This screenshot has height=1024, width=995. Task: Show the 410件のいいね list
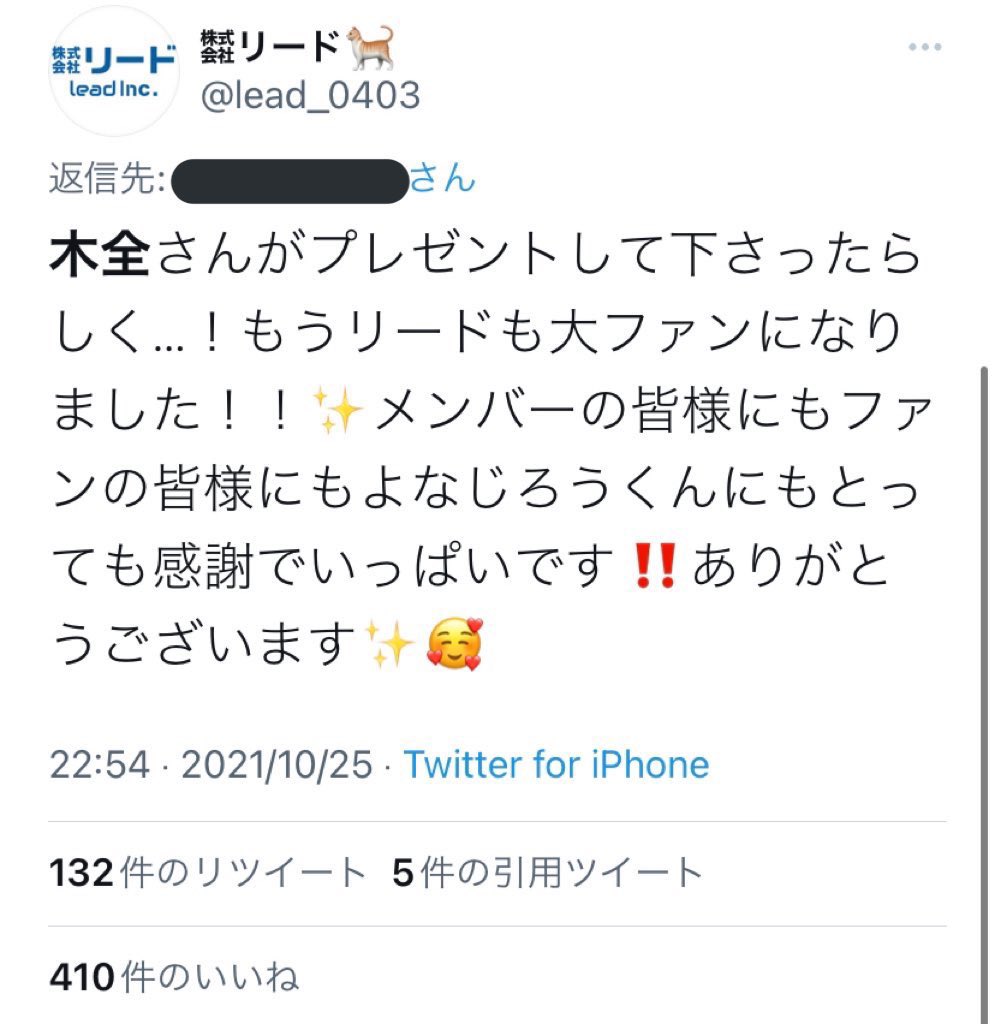click(174, 978)
